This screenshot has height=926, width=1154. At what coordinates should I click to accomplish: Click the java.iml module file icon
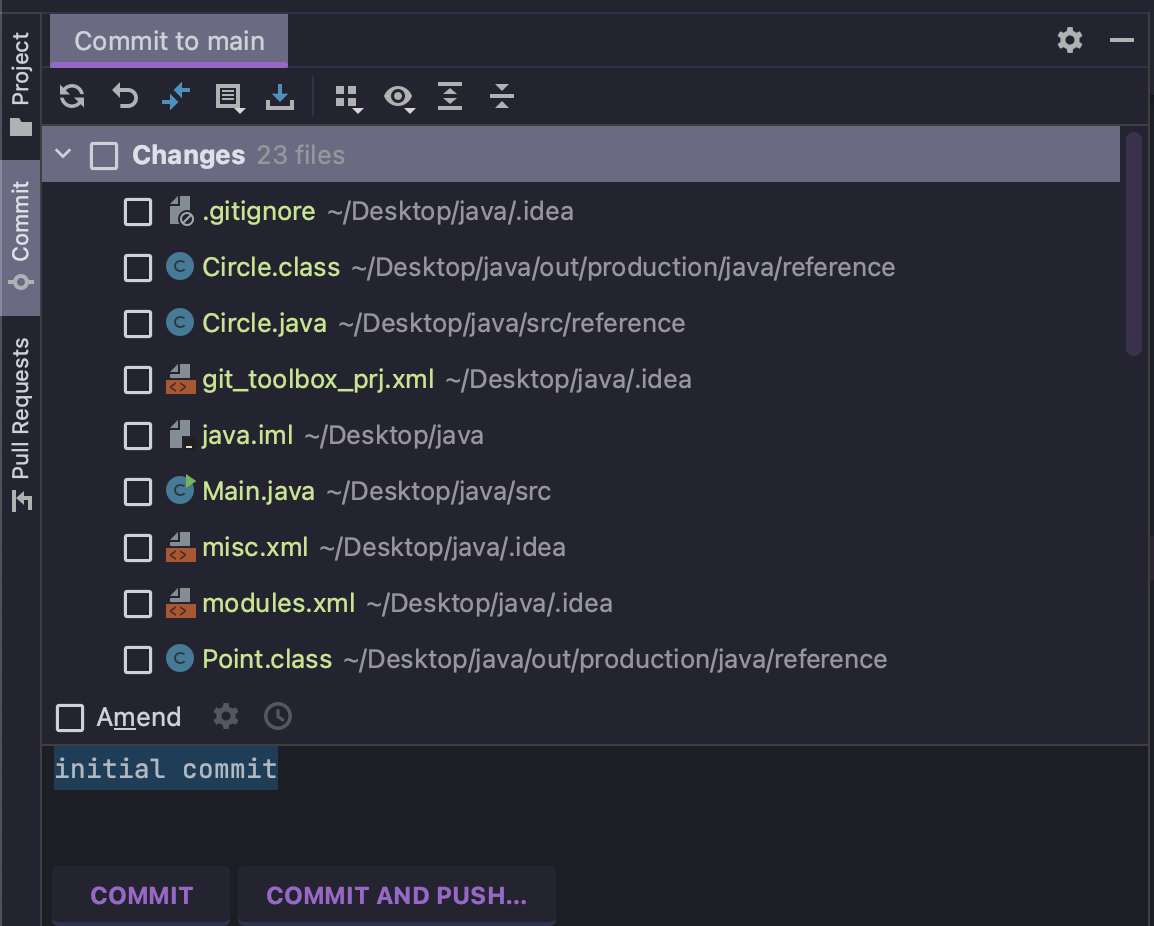point(180,434)
